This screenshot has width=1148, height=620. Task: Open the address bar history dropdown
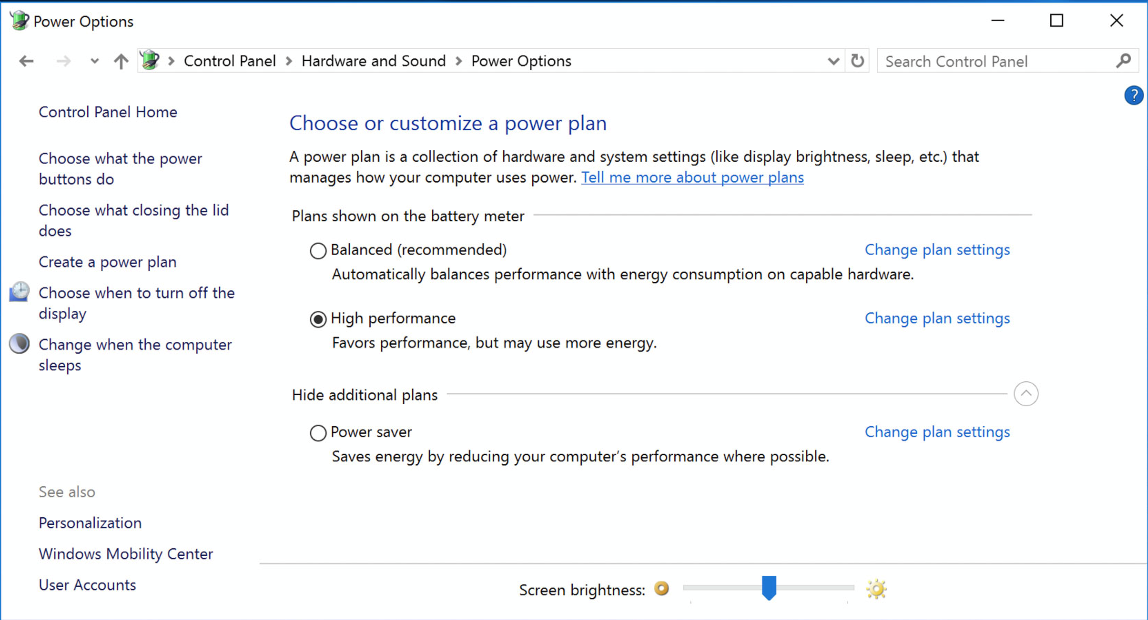pos(833,61)
